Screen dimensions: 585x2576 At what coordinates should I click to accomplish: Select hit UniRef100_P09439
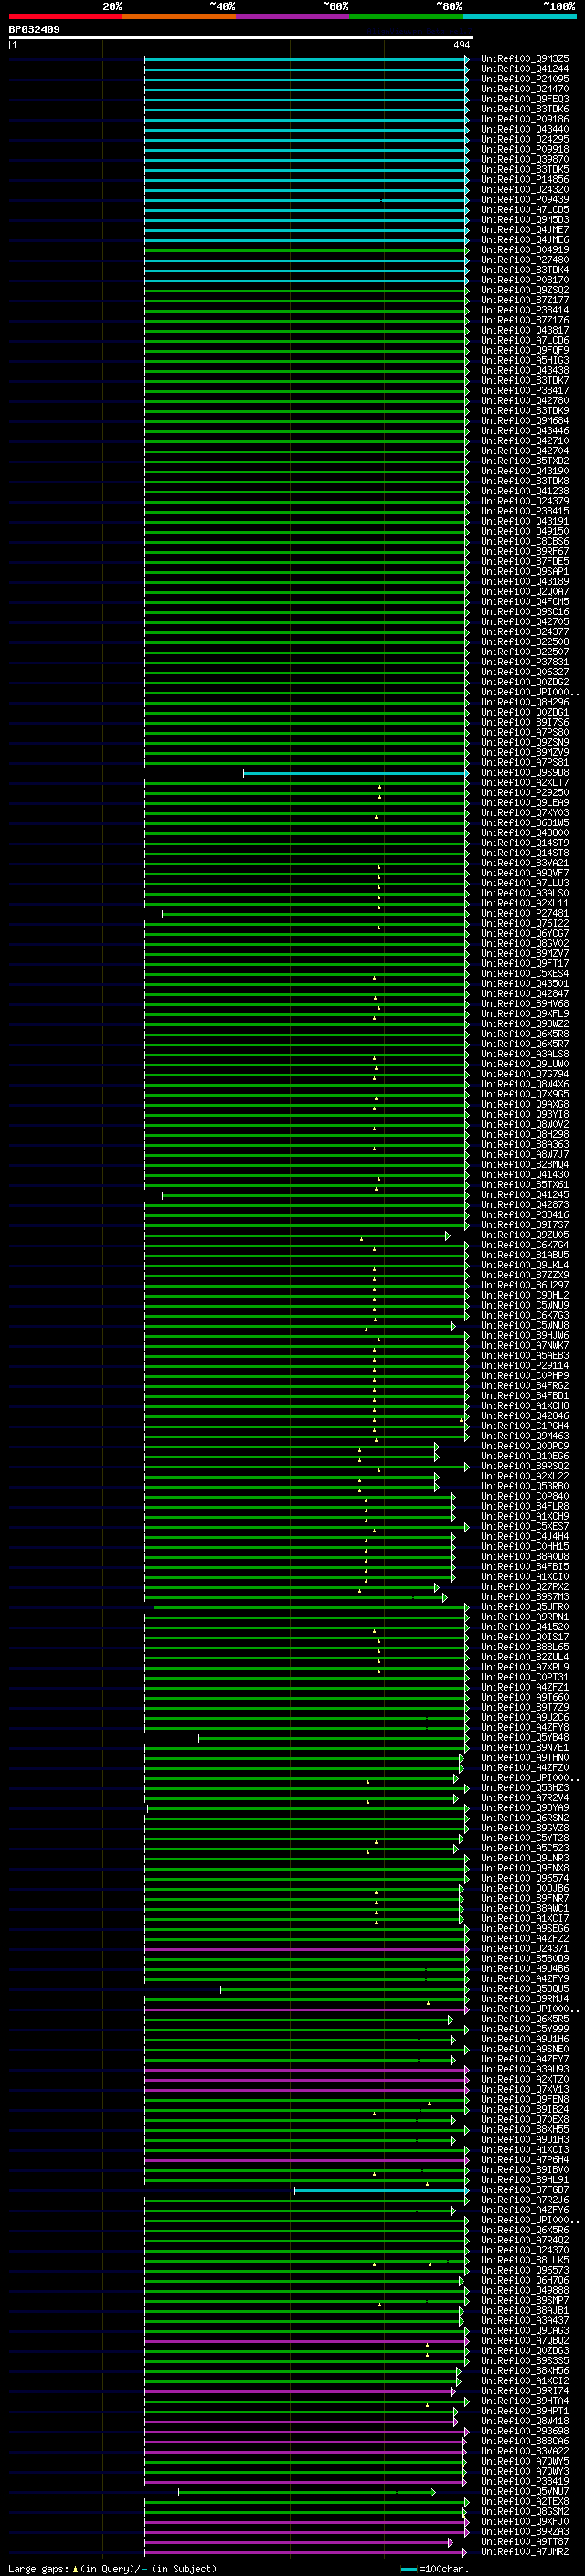[525, 200]
